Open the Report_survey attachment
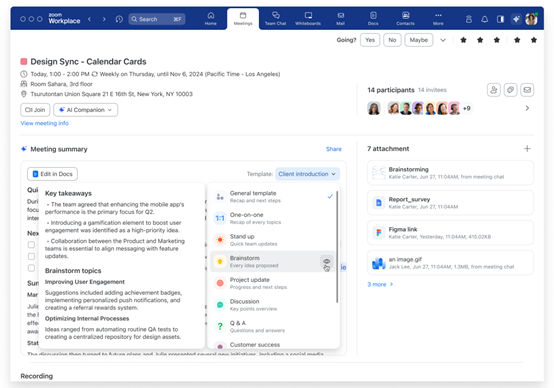 450,203
